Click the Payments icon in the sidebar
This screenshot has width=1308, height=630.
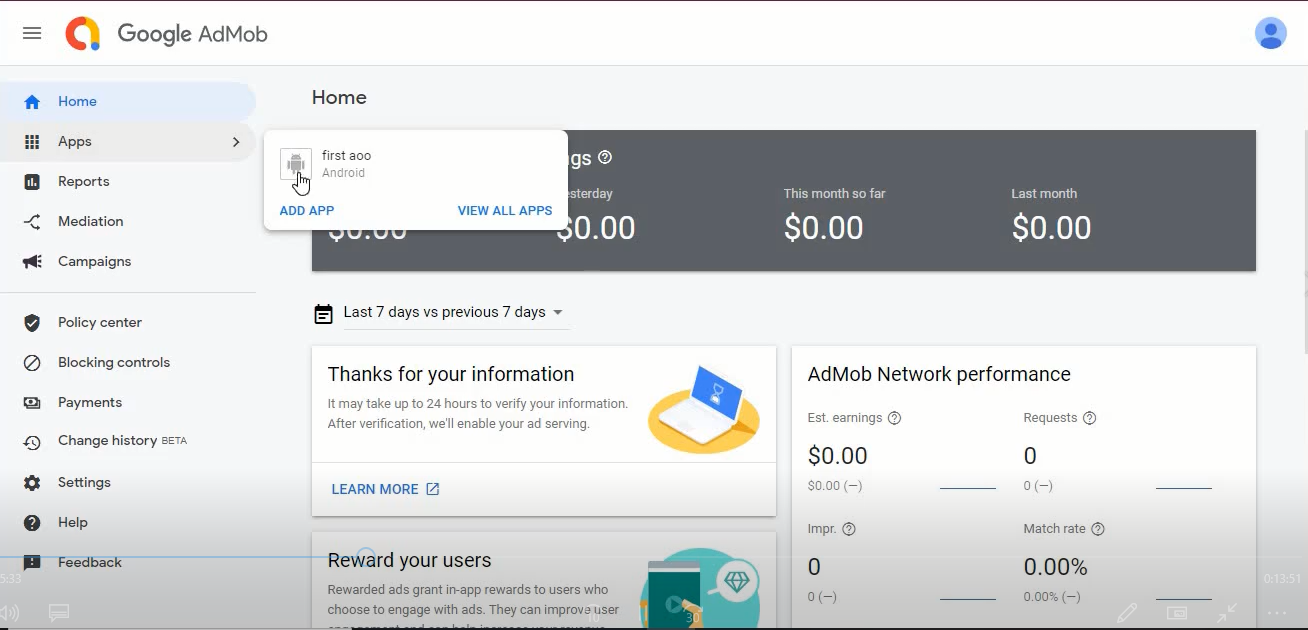point(31,402)
